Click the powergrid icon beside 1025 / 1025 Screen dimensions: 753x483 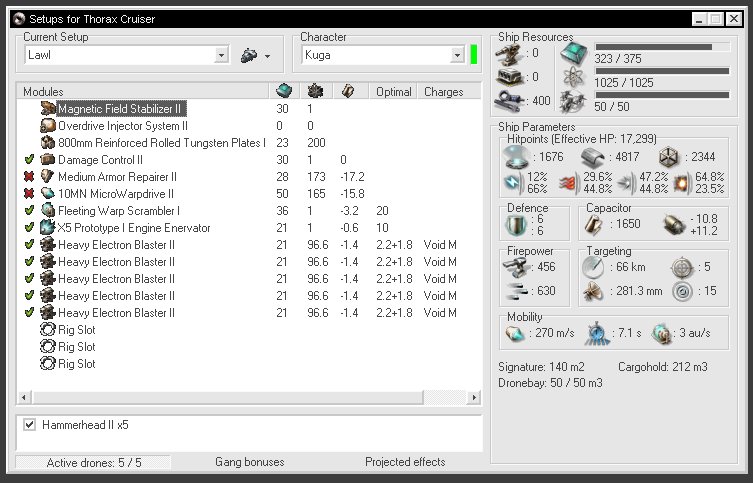click(574, 77)
